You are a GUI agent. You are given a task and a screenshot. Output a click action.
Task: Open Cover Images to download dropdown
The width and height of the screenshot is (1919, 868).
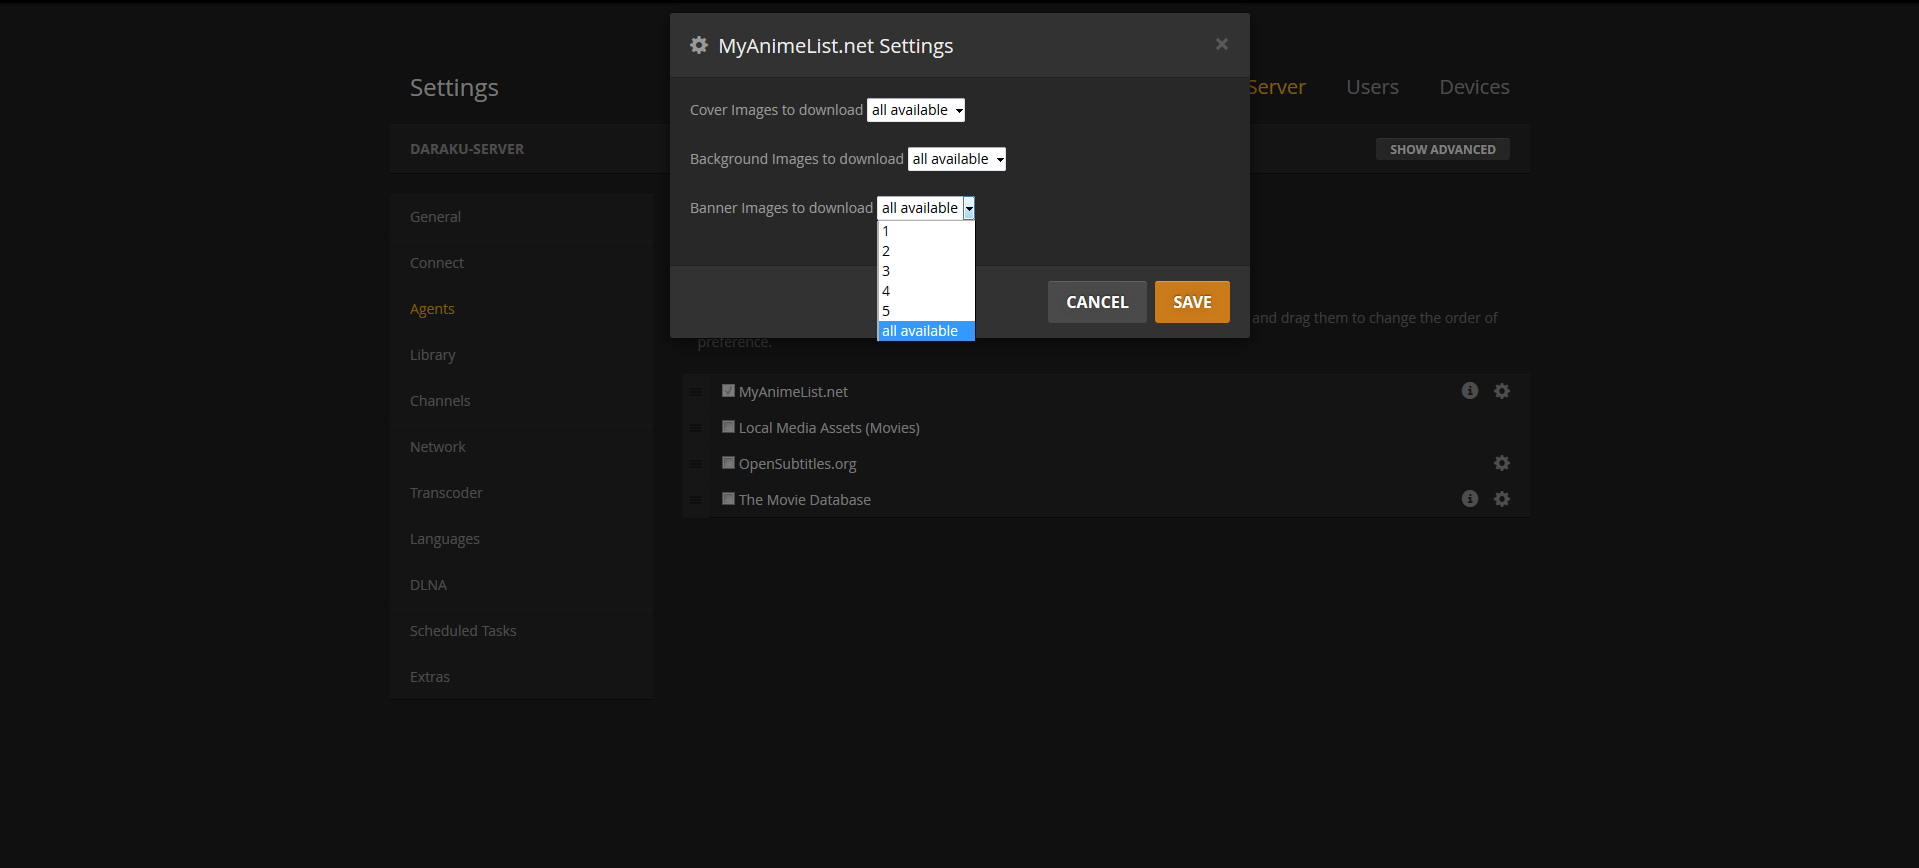(916, 110)
